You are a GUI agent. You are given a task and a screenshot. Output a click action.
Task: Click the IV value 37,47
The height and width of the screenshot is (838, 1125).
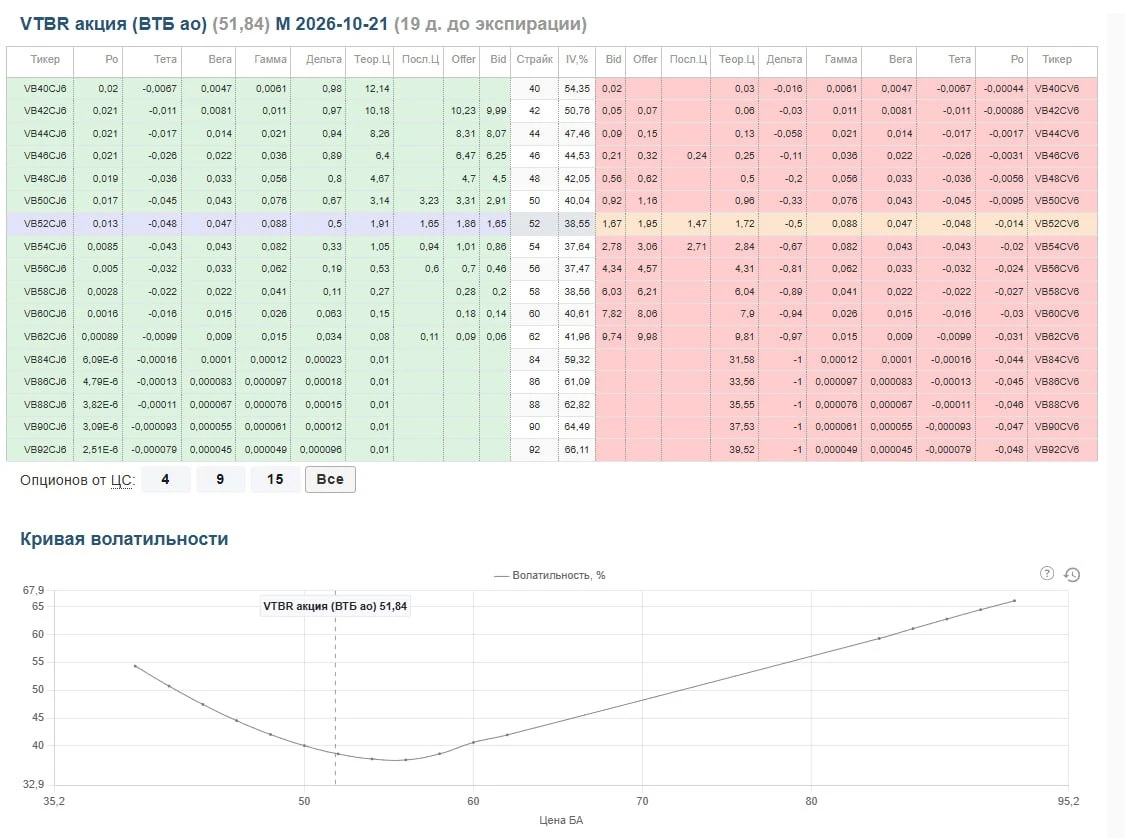577,269
